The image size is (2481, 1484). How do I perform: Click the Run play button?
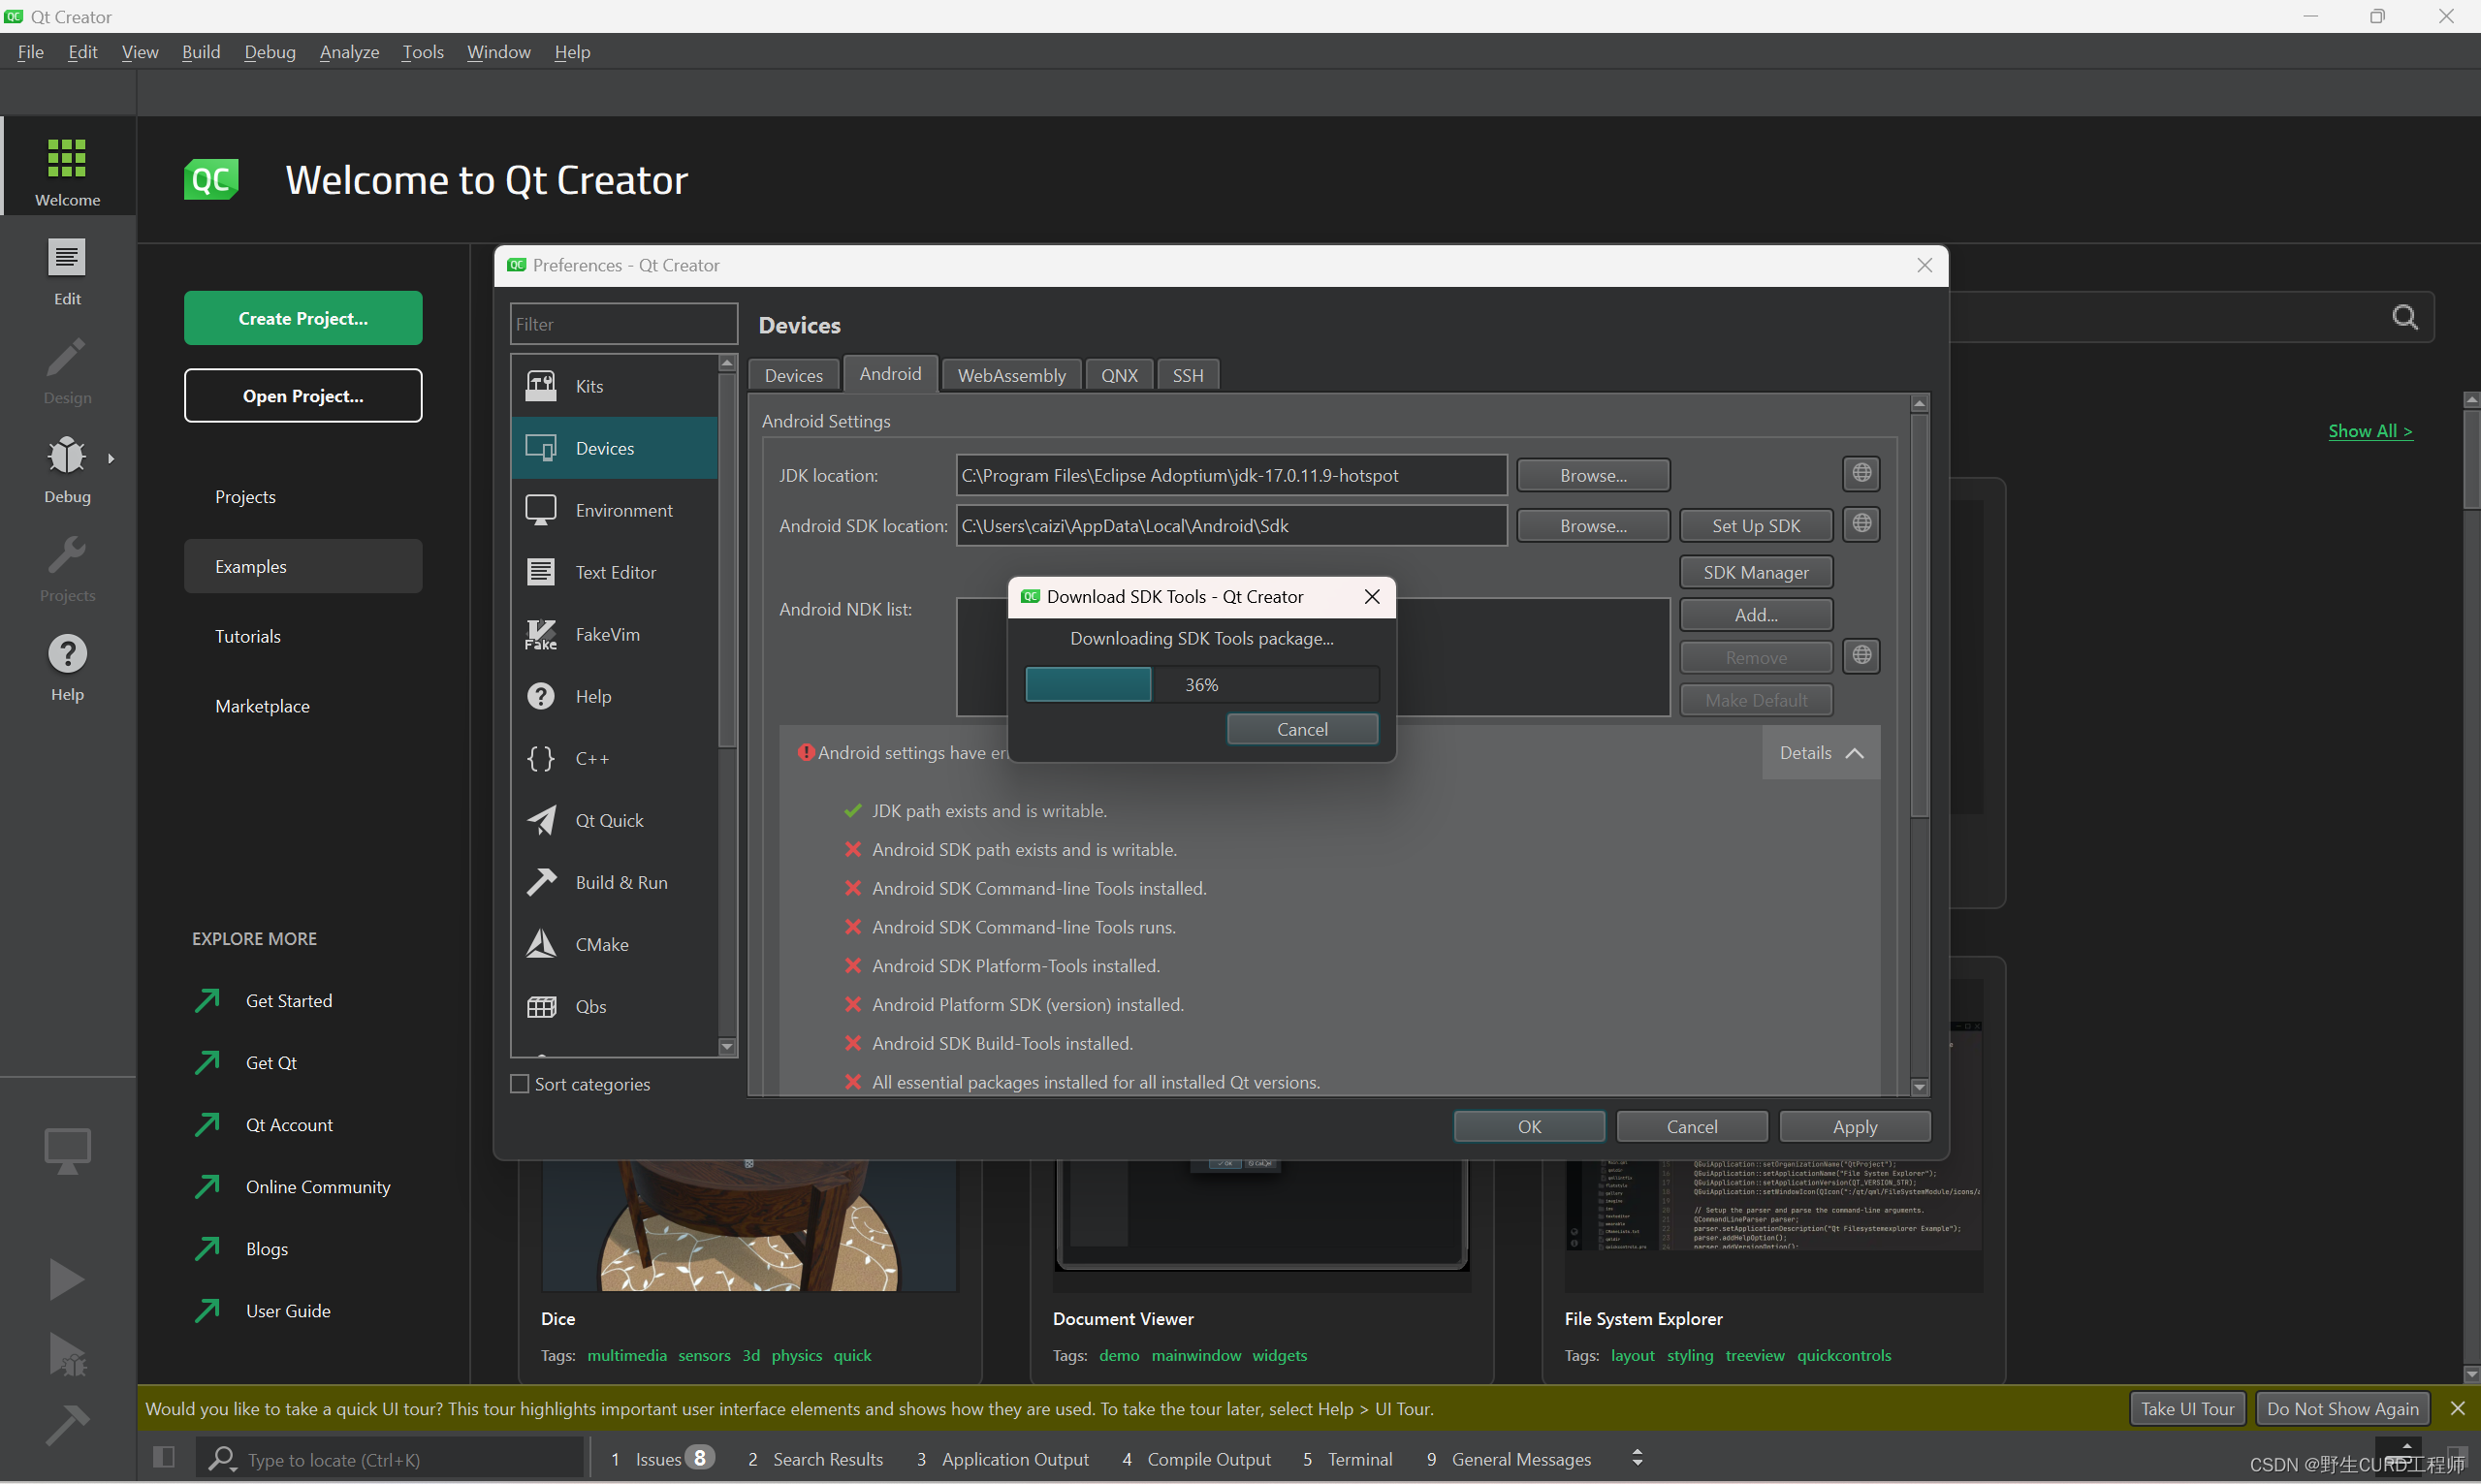pyautogui.click(x=67, y=1279)
